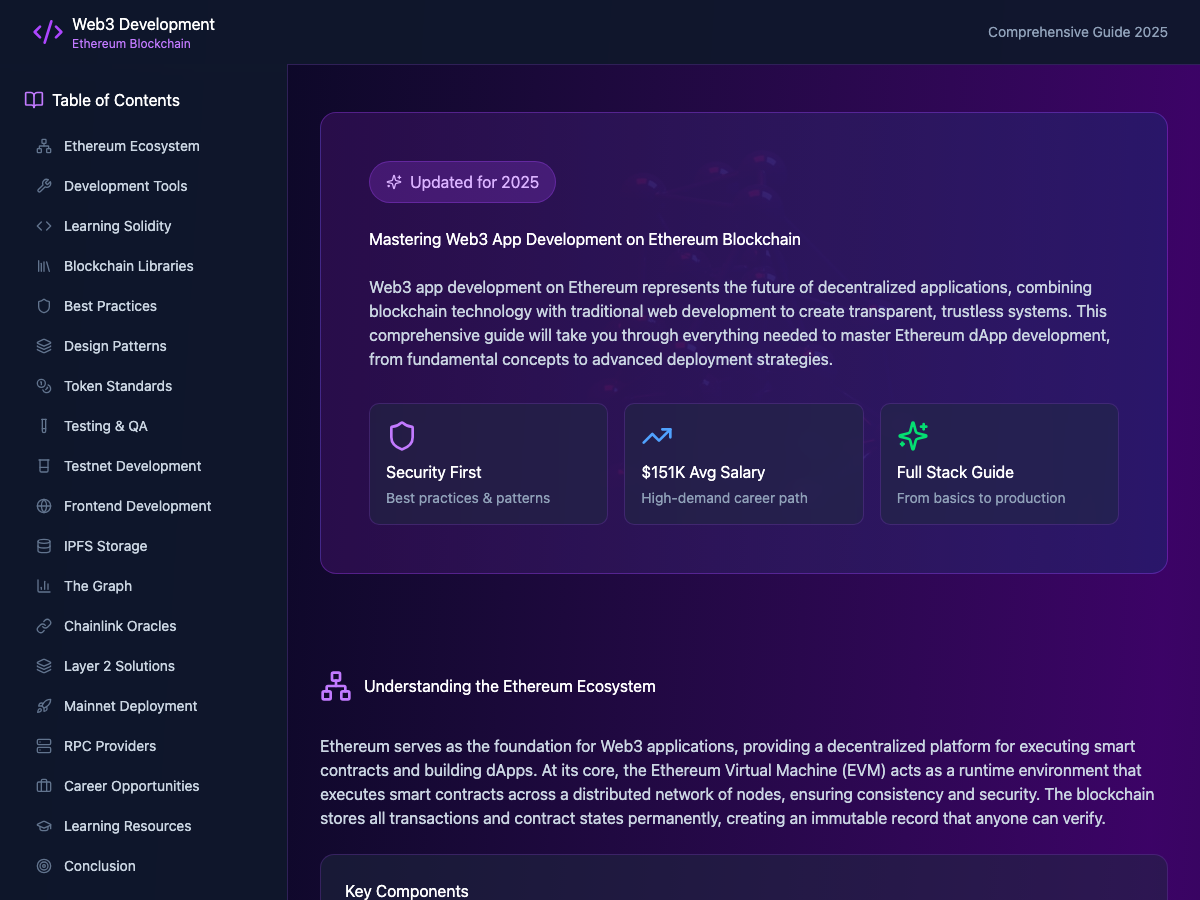Click the Frontend Development globe icon
The height and width of the screenshot is (900, 1200).
(x=44, y=506)
